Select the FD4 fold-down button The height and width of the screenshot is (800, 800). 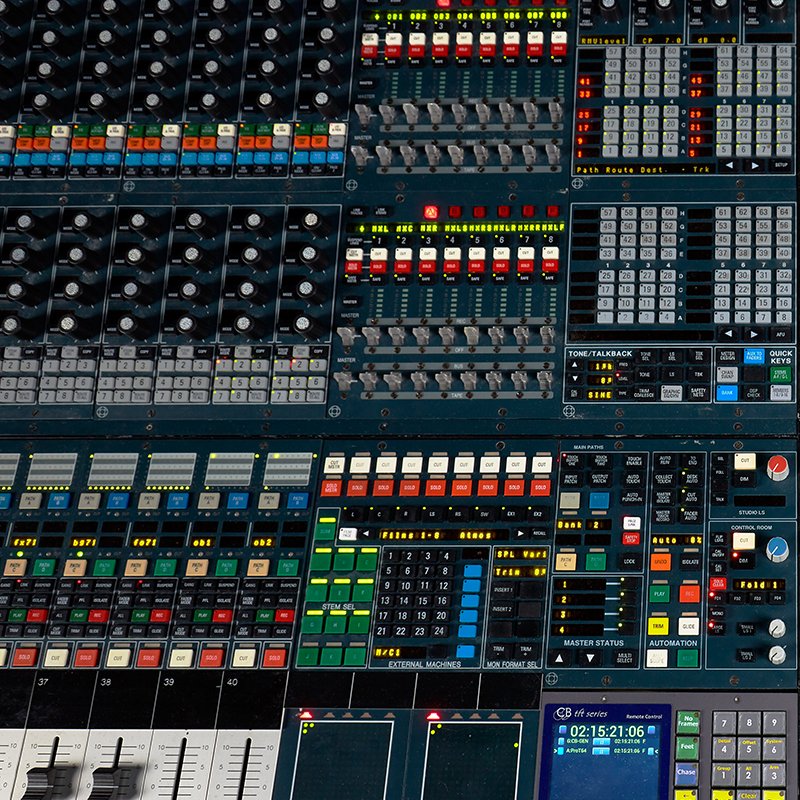click(777, 598)
